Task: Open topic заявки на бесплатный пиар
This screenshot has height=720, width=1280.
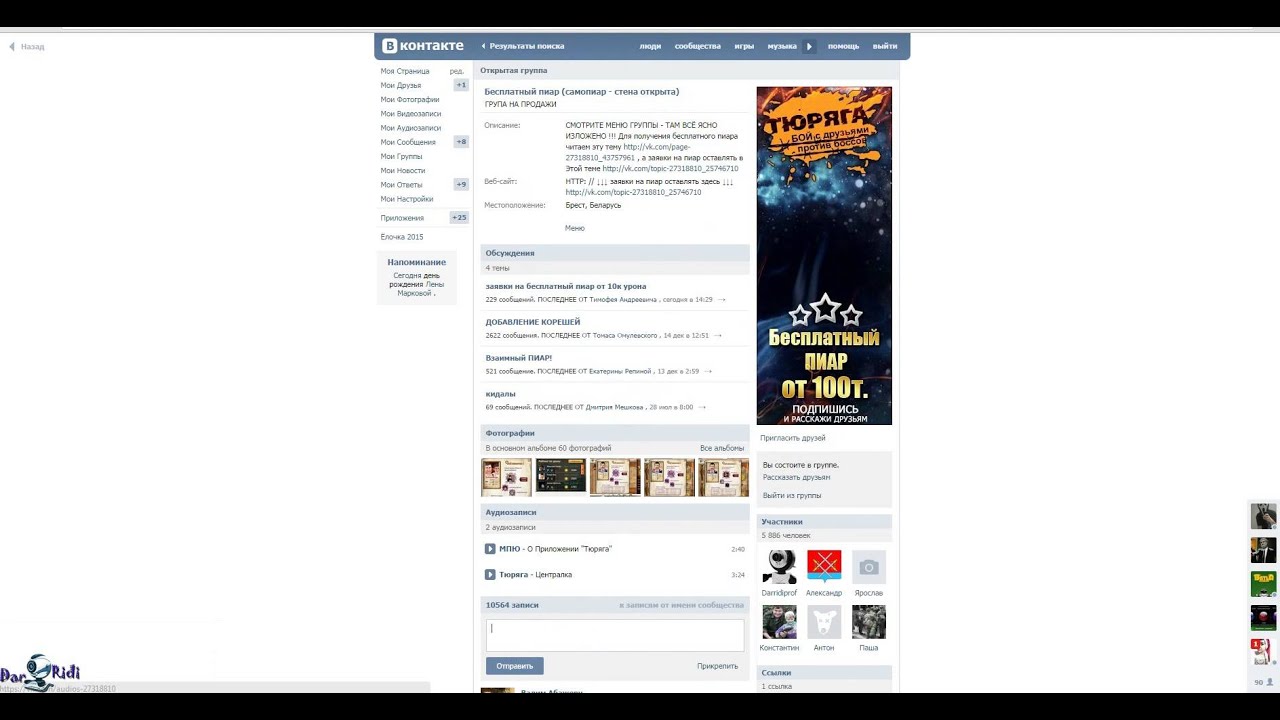Action: (566, 286)
